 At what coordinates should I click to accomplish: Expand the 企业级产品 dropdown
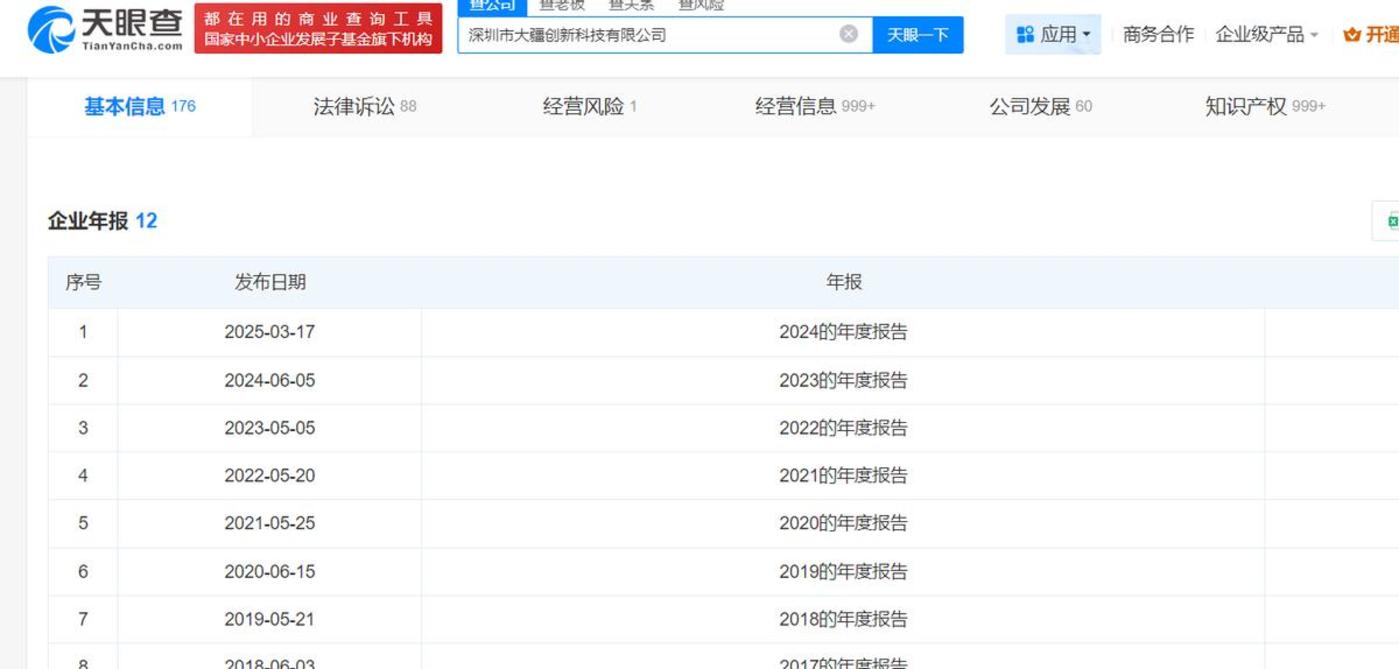pyautogui.click(x=1266, y=35)
